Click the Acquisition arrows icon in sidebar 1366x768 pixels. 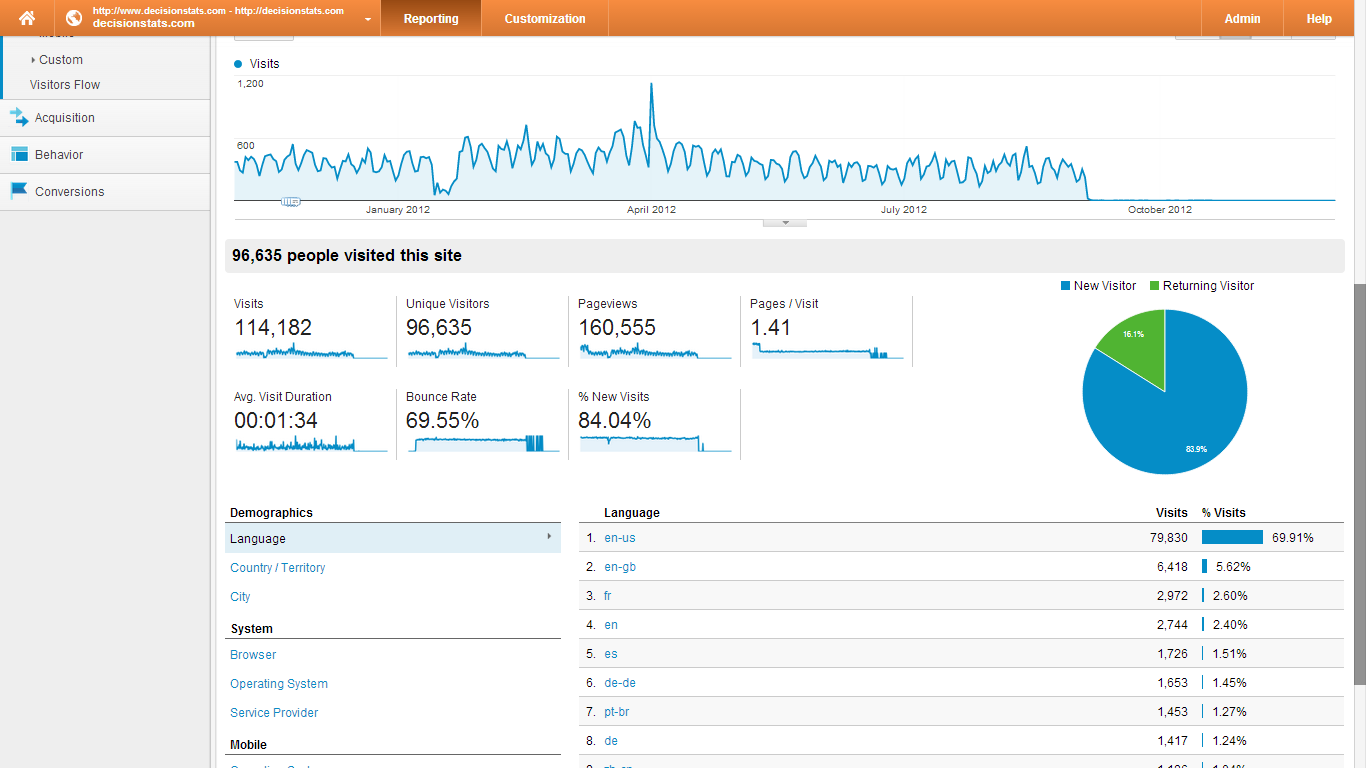(x=19, y=118)
